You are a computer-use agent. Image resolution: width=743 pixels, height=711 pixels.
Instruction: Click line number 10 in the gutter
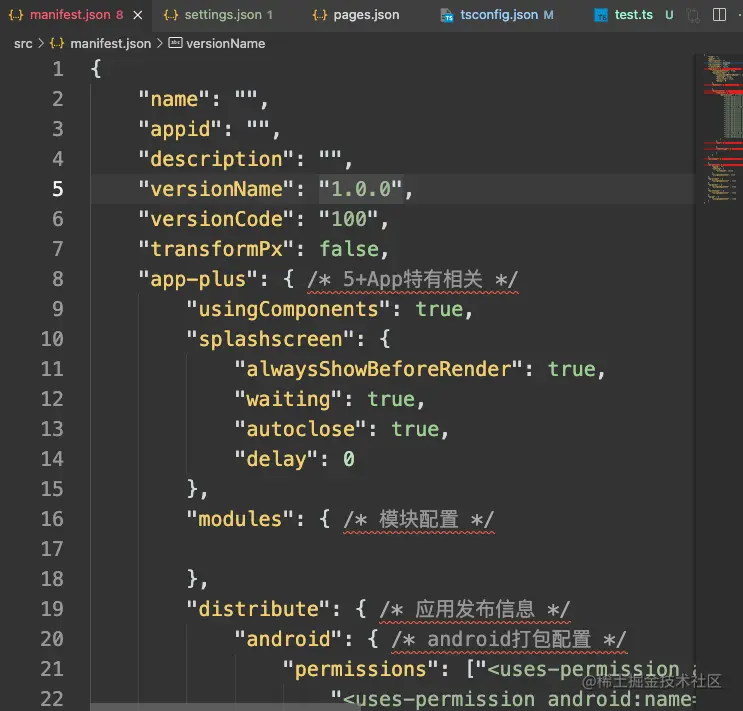pyautogui.click(x=52, y=339)
